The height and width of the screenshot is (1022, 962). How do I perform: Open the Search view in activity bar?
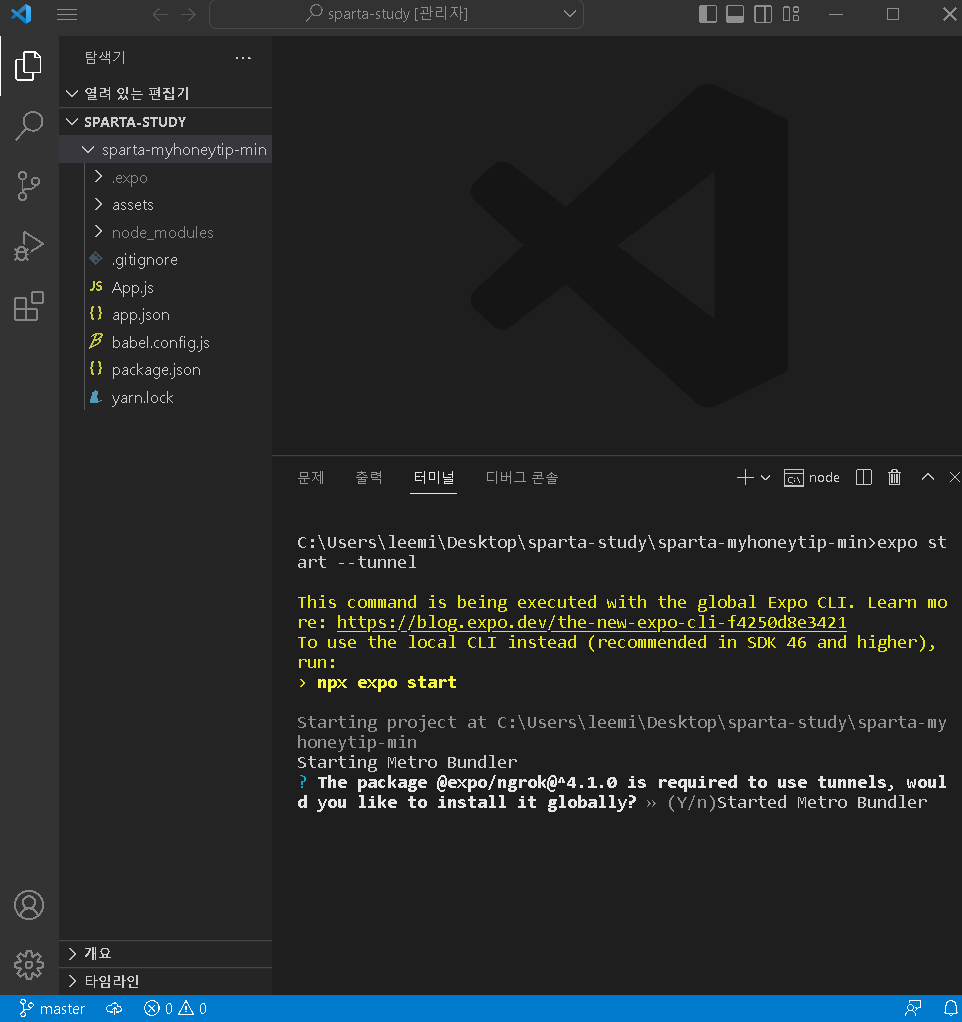coord(28,125)
